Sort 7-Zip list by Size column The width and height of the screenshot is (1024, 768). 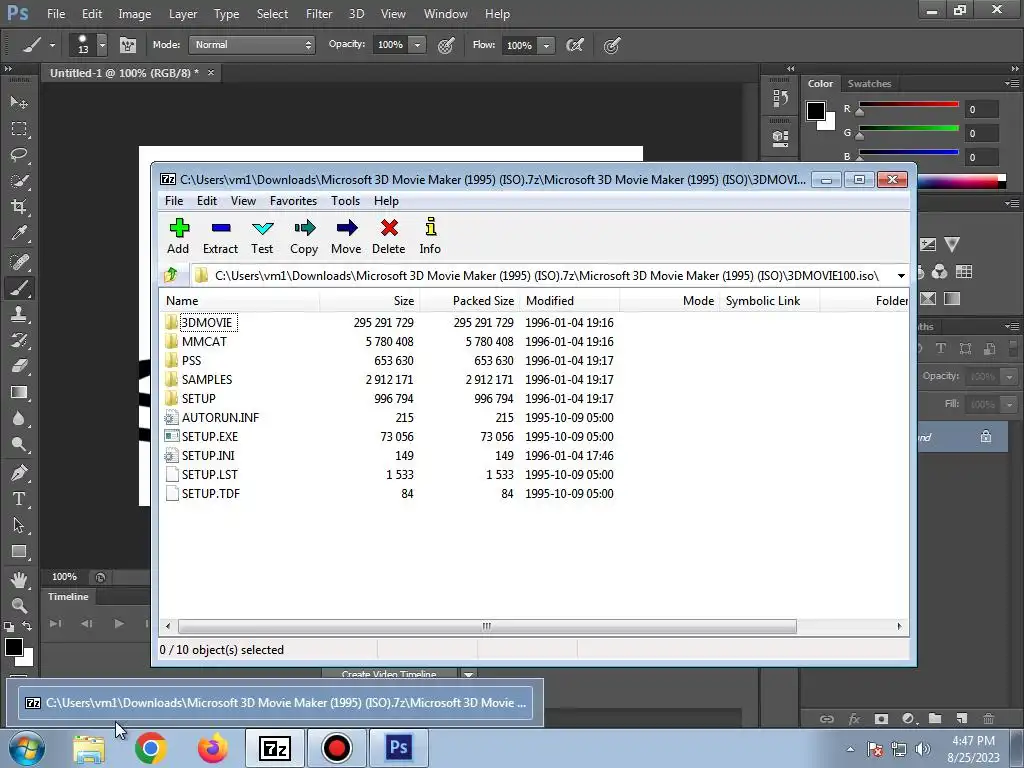pos(369,301)
